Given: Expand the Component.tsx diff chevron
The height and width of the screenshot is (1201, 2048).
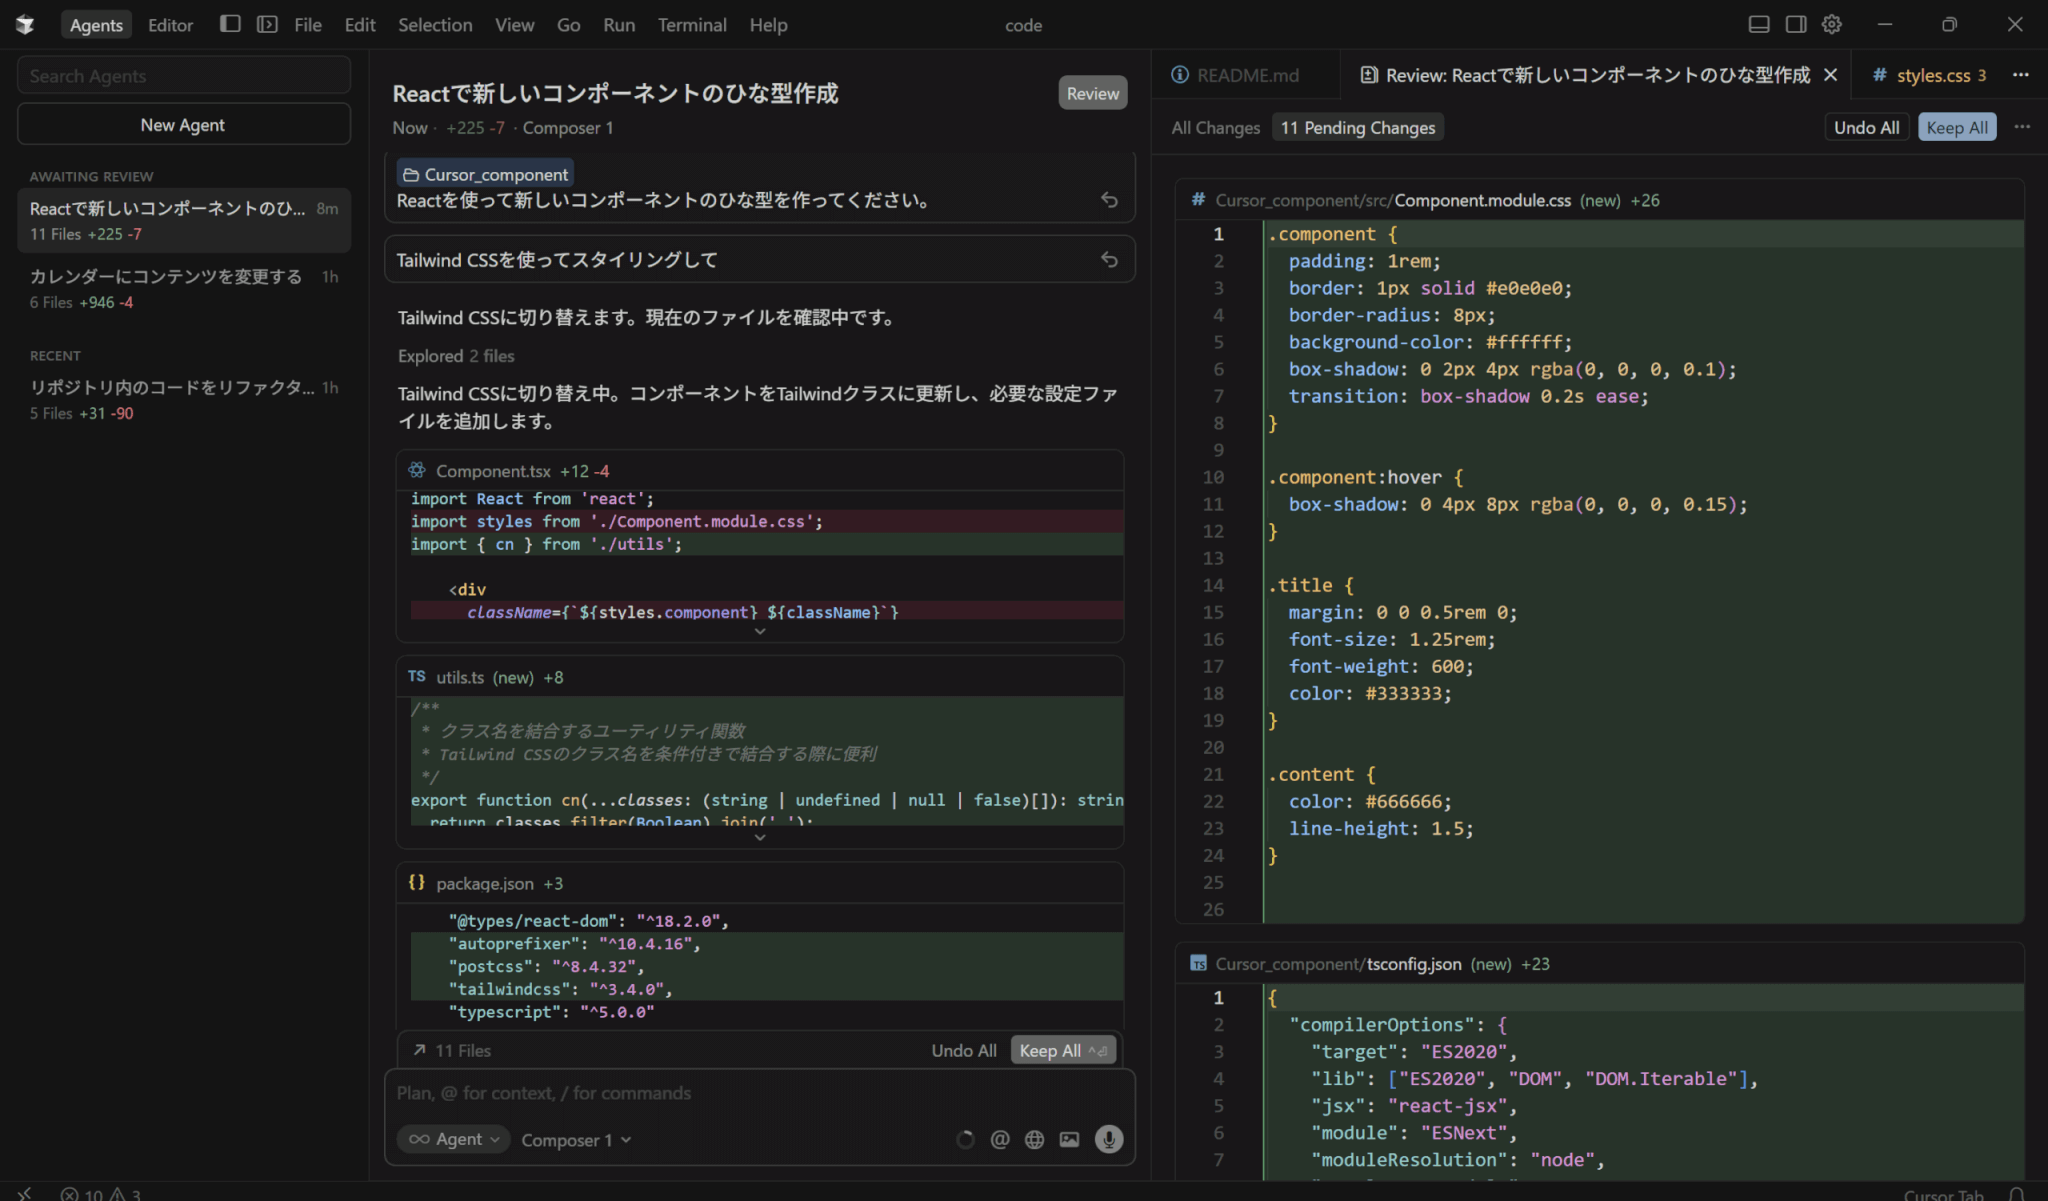Looking at the screenshot, I should [759, 632].
